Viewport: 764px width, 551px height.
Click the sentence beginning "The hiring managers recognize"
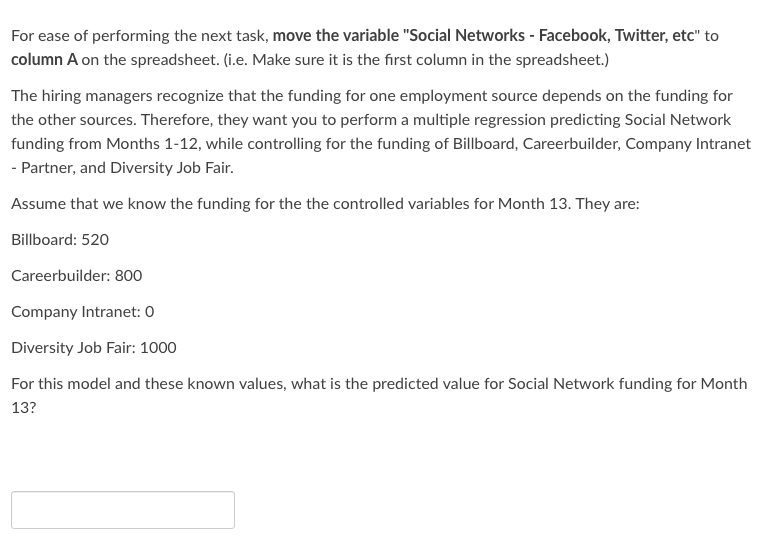click(x=381, y=132)
